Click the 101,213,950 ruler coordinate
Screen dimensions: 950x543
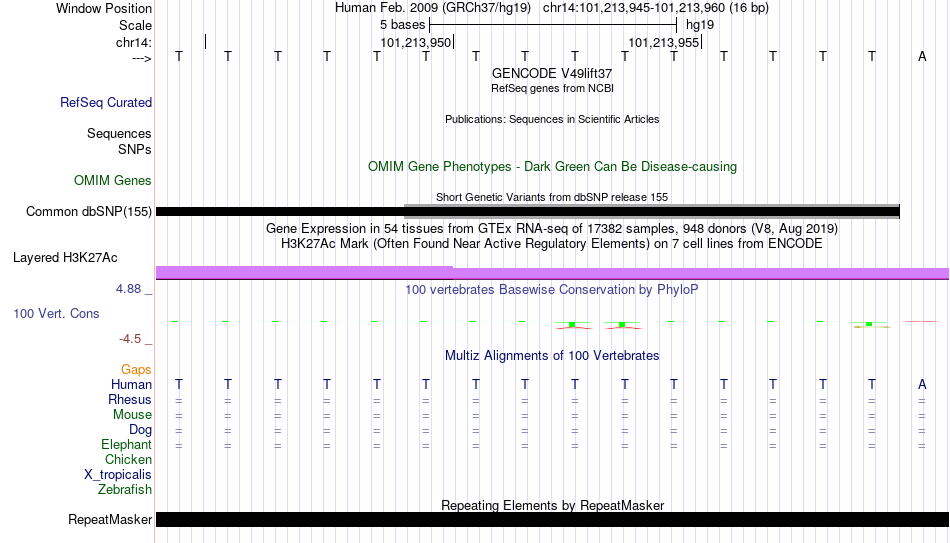pyautogui.click(x=416, y=42)
